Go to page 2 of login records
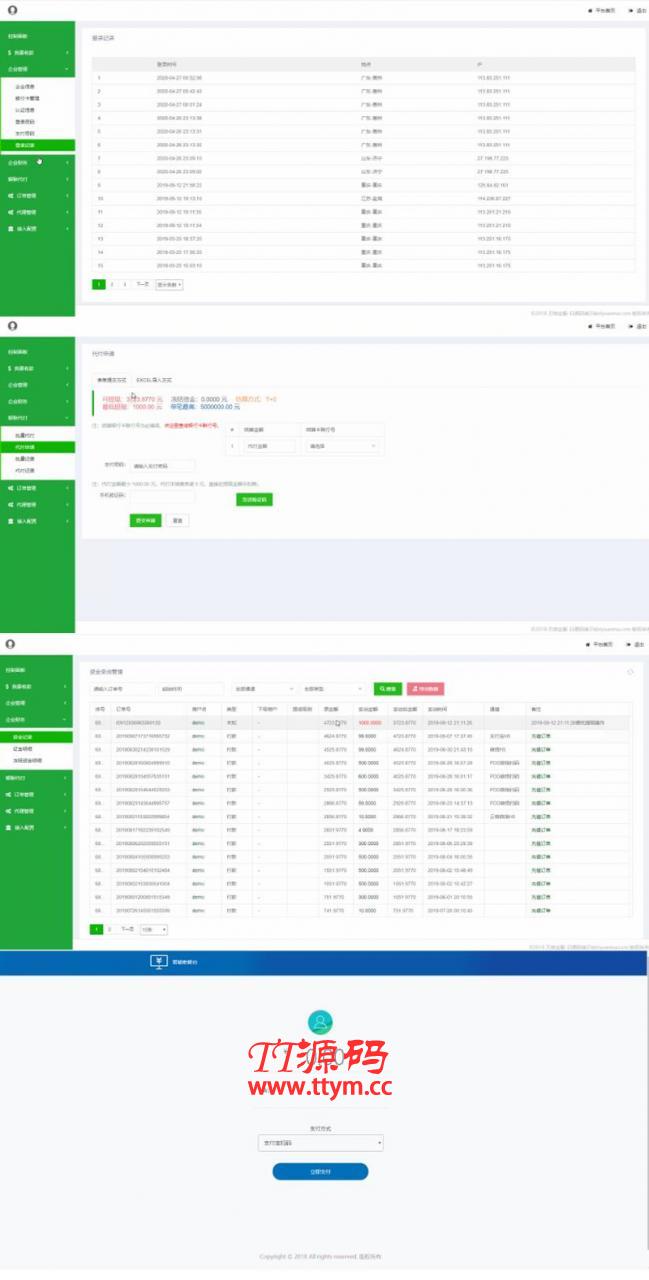This screenshot has height=1280, width=649. pos(112,284)
